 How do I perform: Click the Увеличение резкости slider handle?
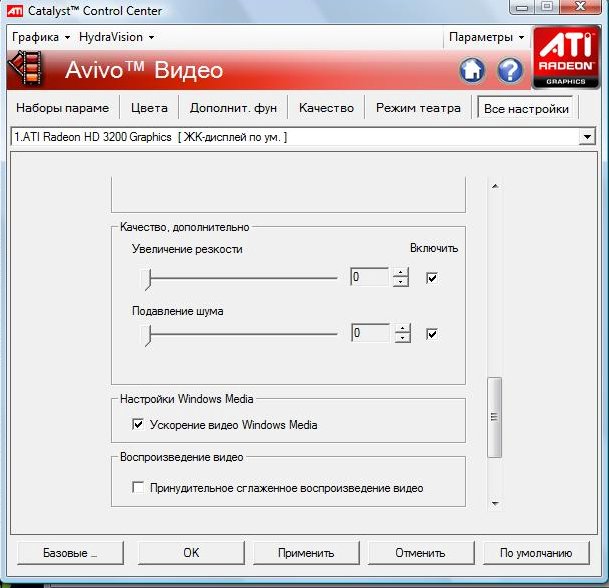point(146,278)
